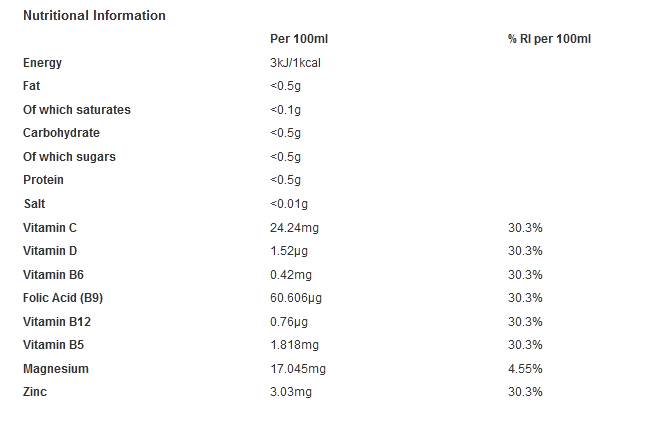Screen dimensions: 657x432
Task: Click the Folic Acid (B9) label
Action: [63, 298]
